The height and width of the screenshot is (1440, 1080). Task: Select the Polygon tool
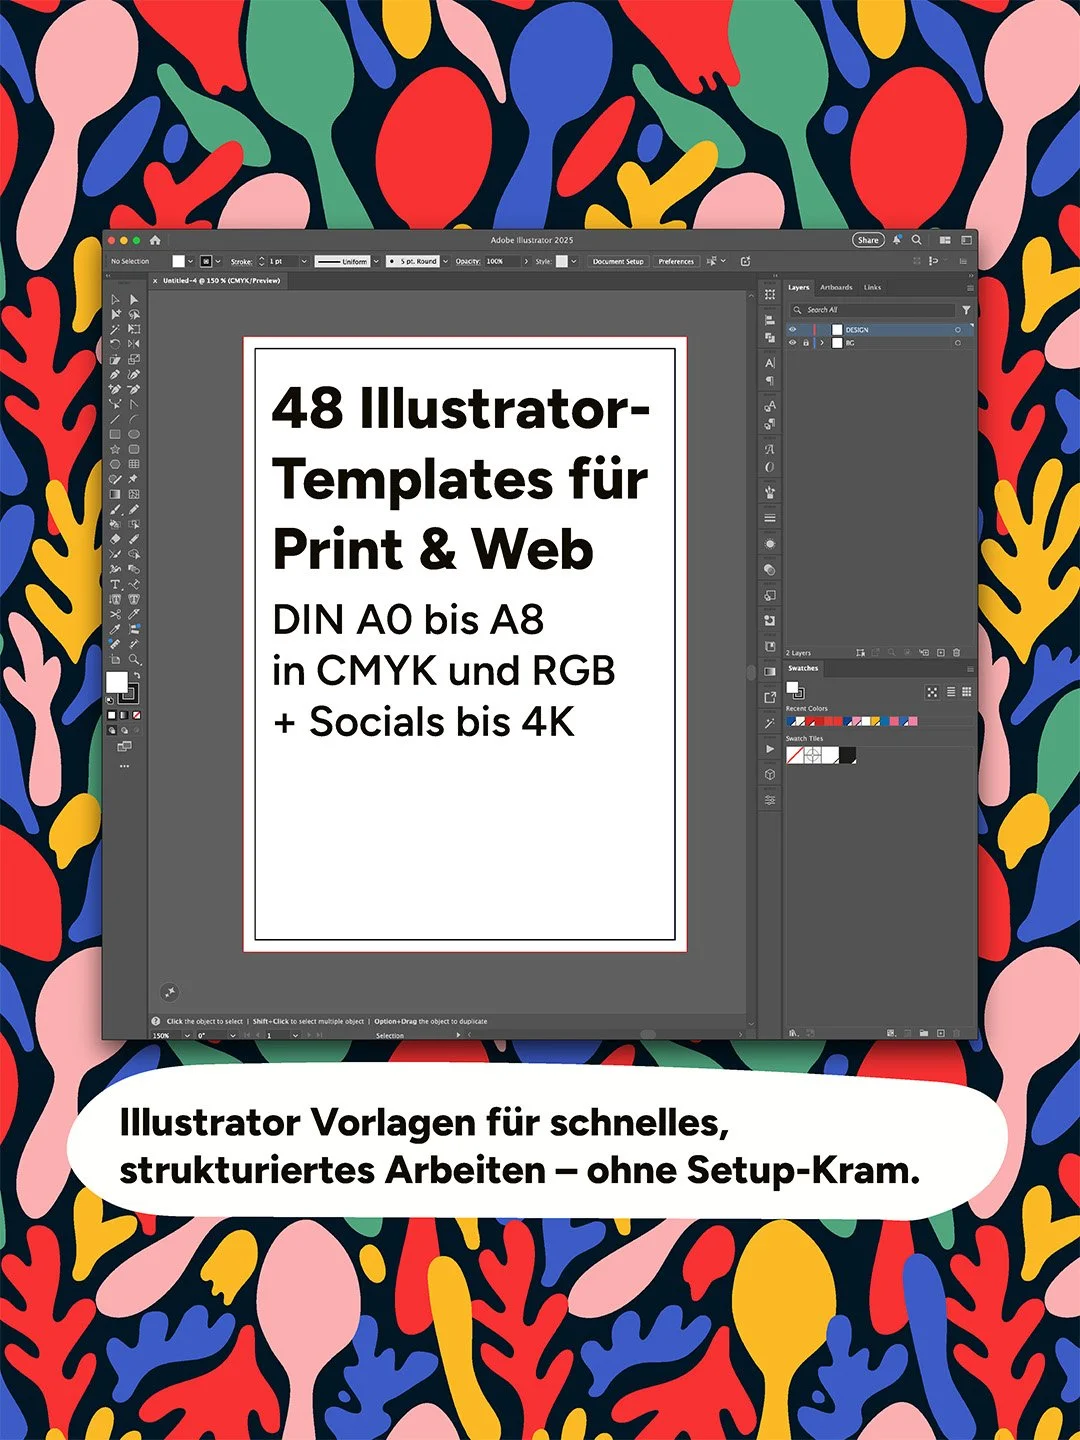point(115,464)
